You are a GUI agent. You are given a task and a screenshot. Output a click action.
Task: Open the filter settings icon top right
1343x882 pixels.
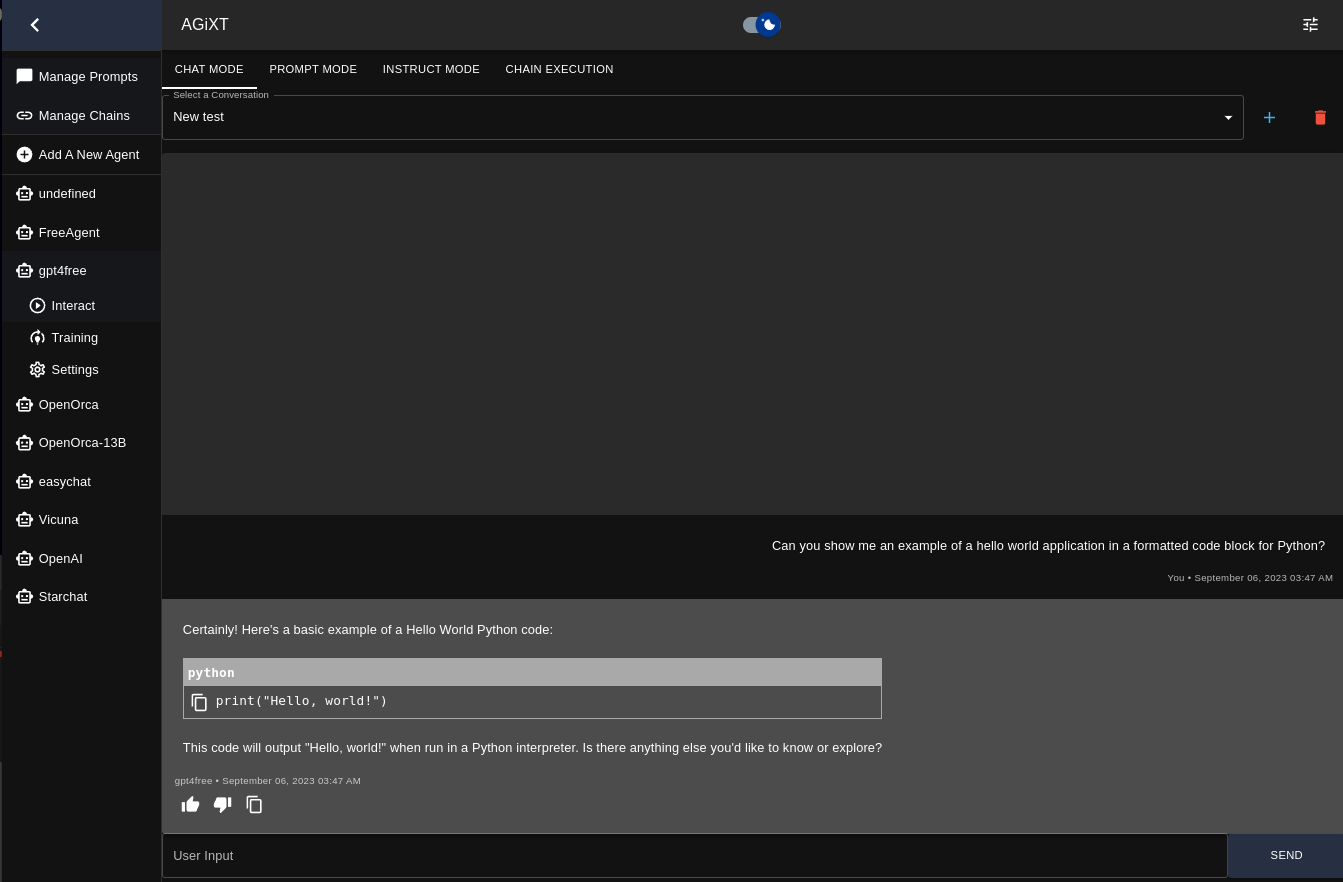point(1310,24)
